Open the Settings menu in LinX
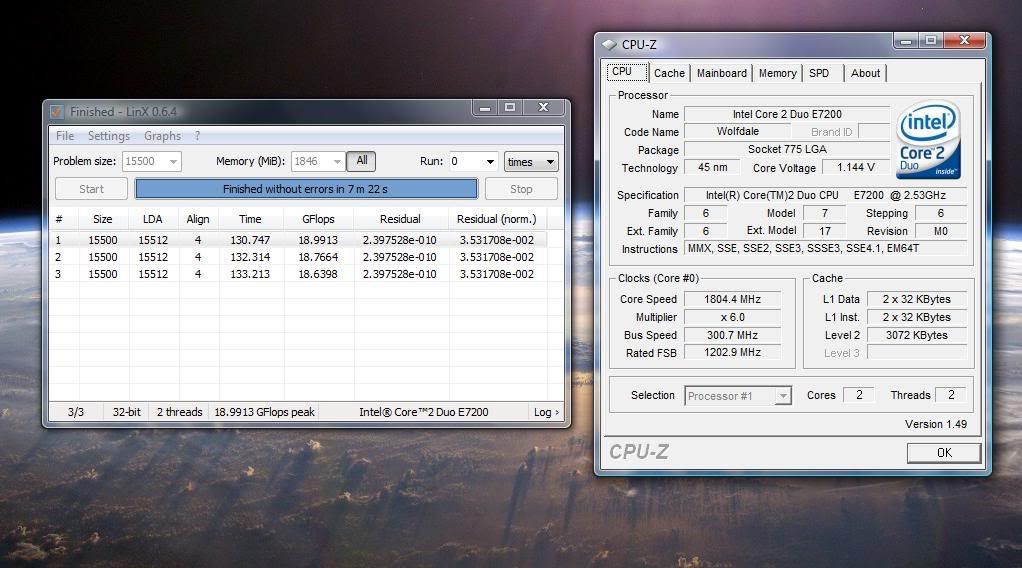Screen dimensions: 1022x568 click(x=109, y=136)
